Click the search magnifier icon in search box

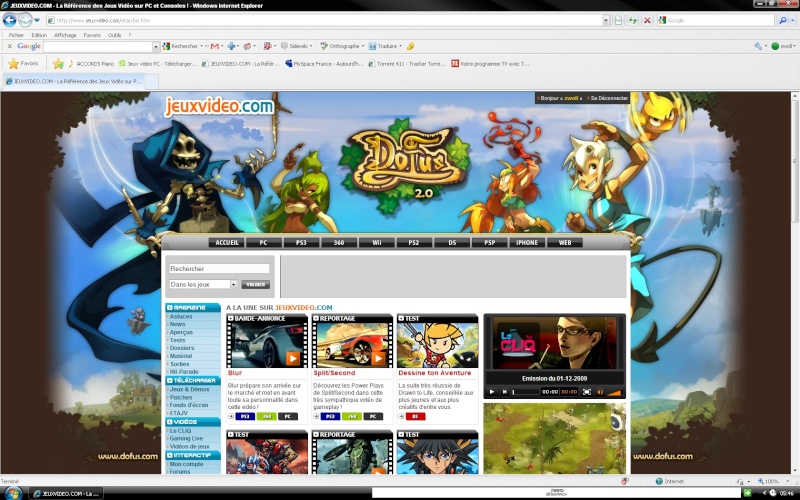782,20
